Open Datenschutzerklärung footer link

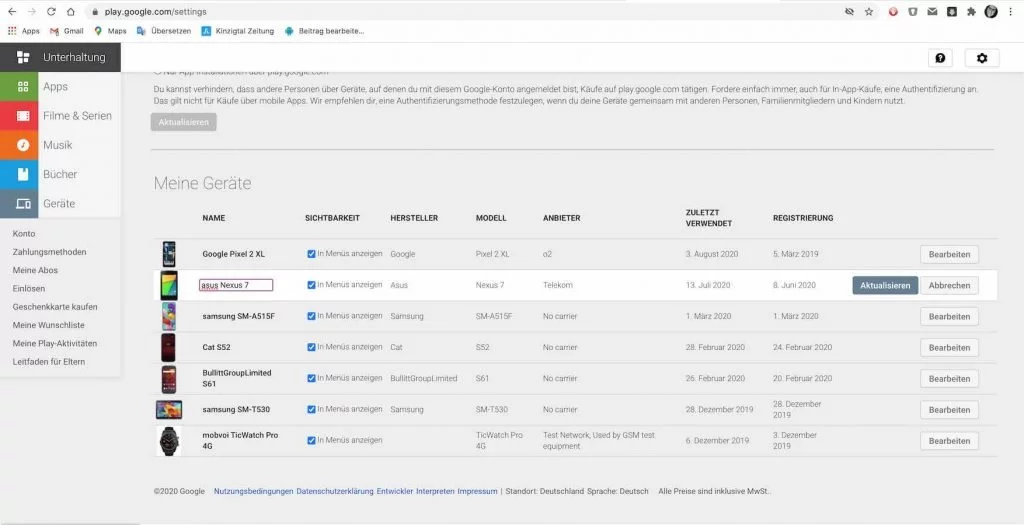click(335, 491)
